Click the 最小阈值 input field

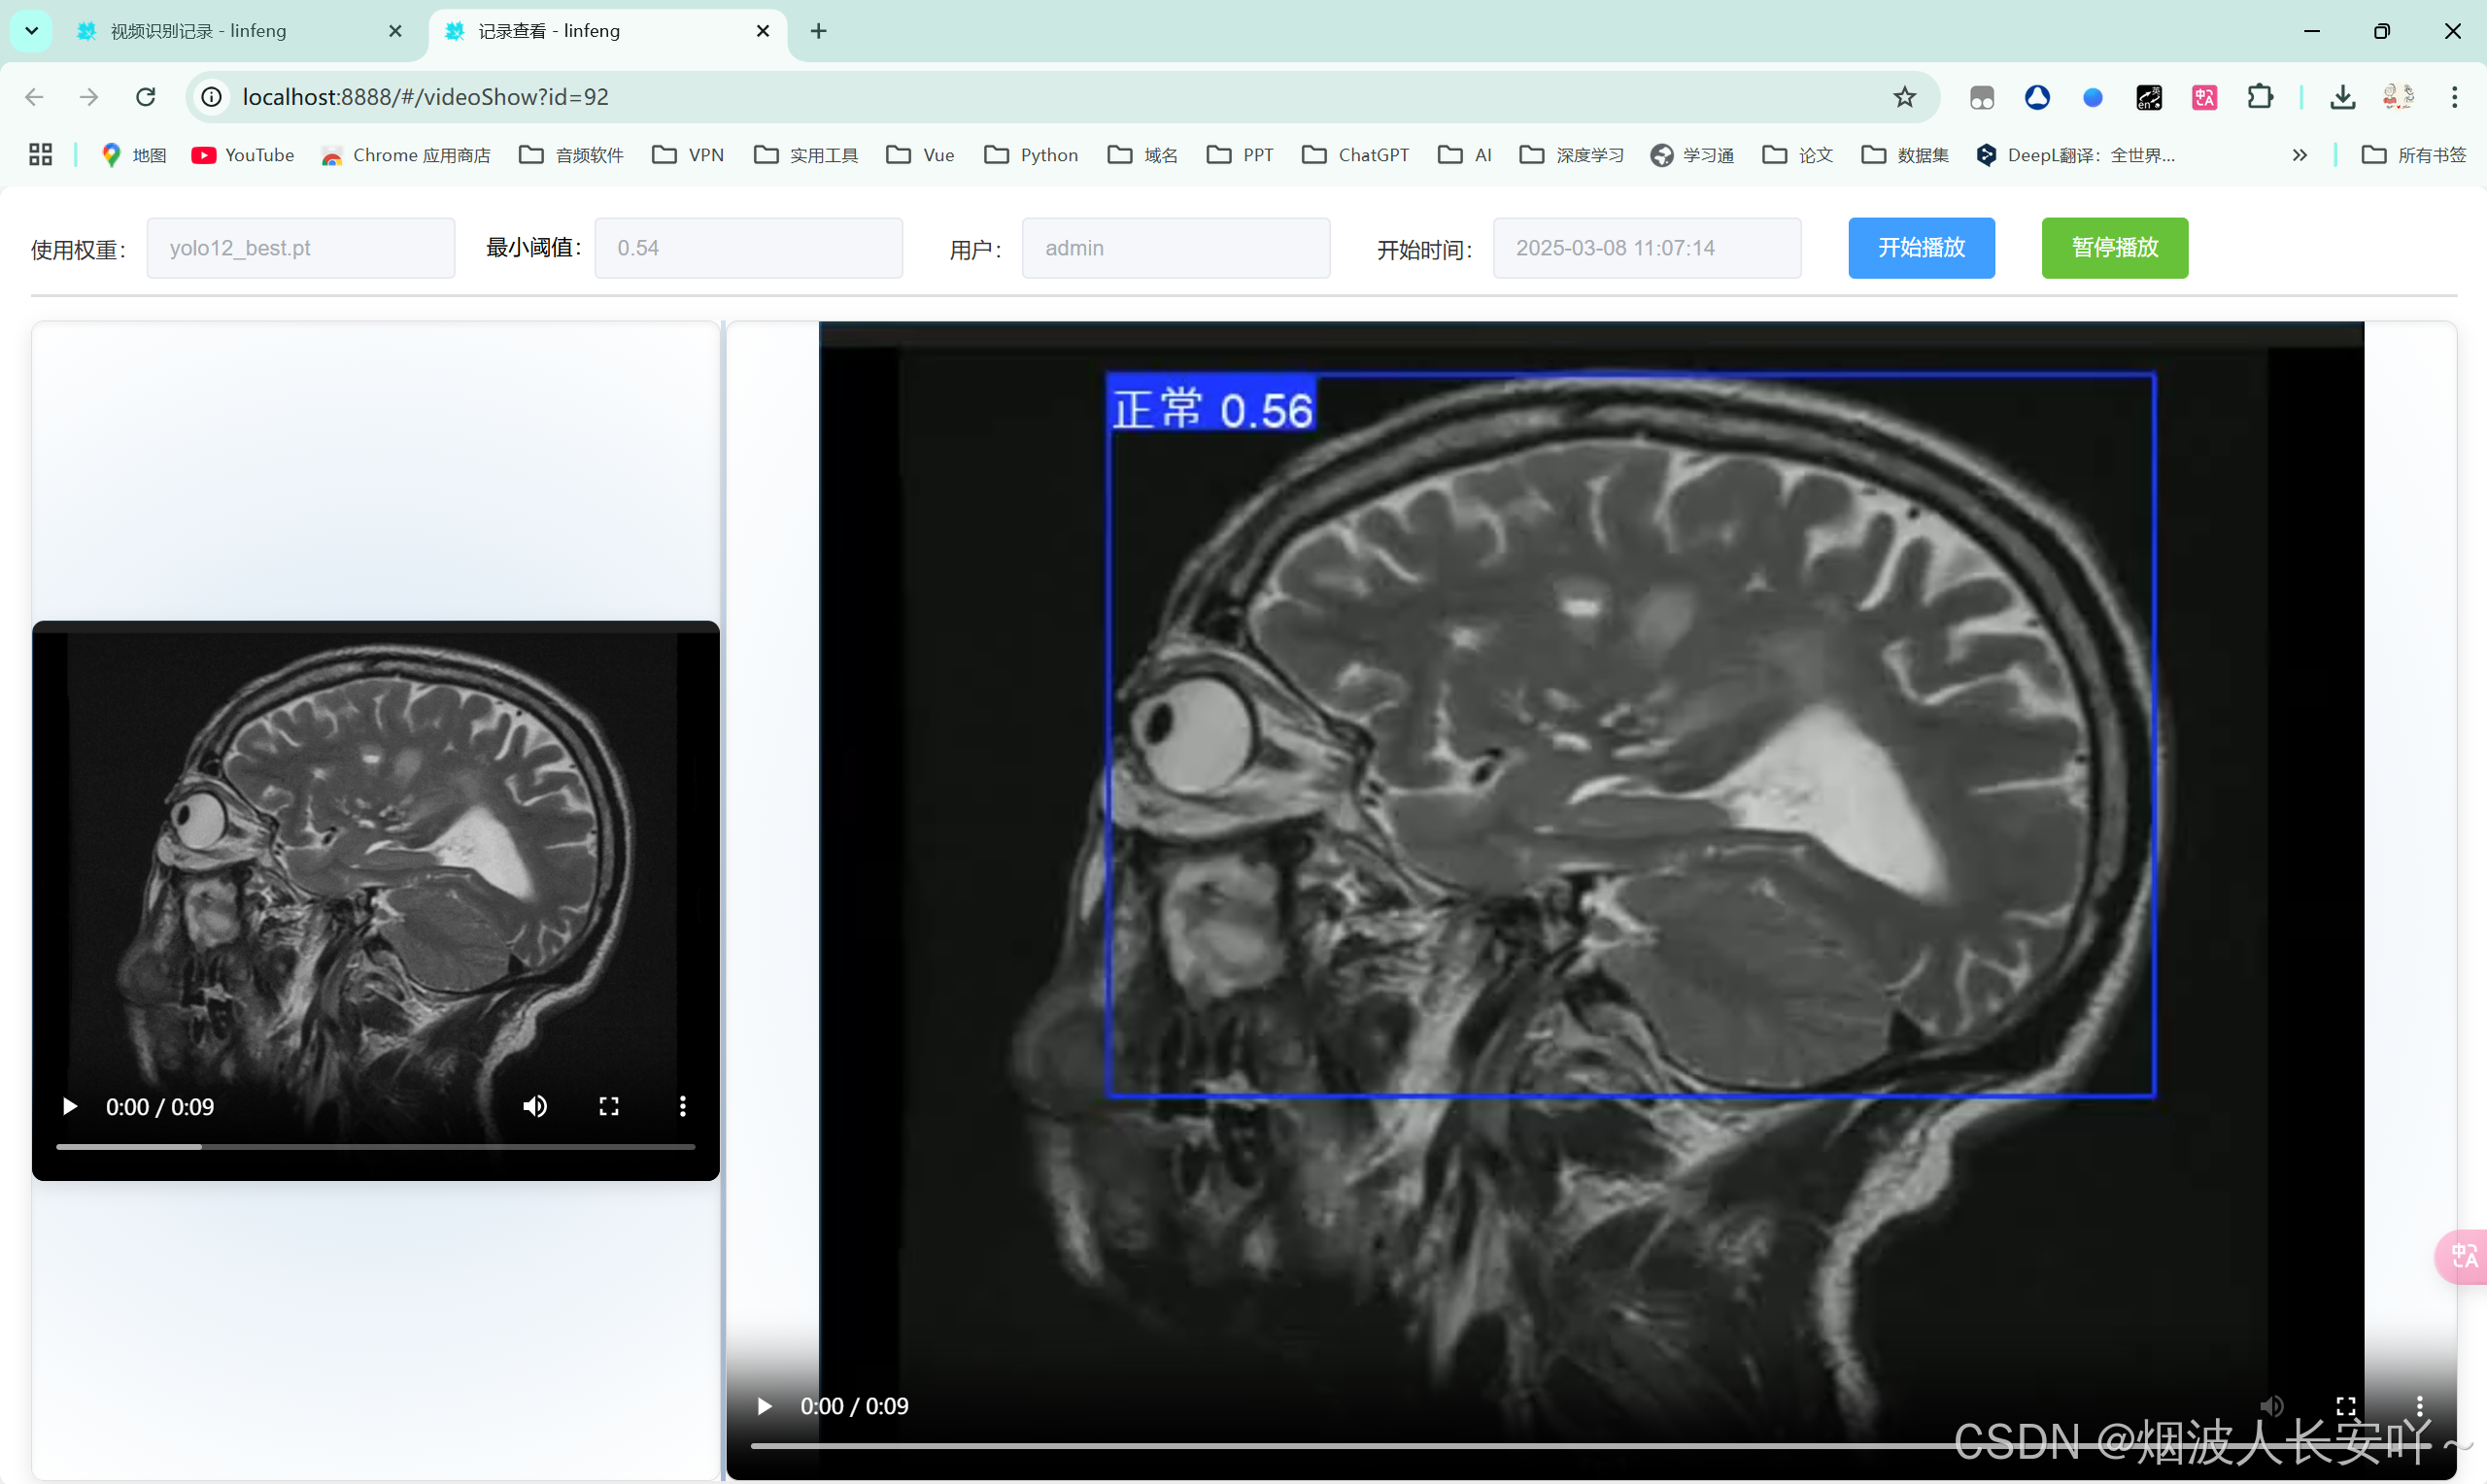[x=748, y=248]
